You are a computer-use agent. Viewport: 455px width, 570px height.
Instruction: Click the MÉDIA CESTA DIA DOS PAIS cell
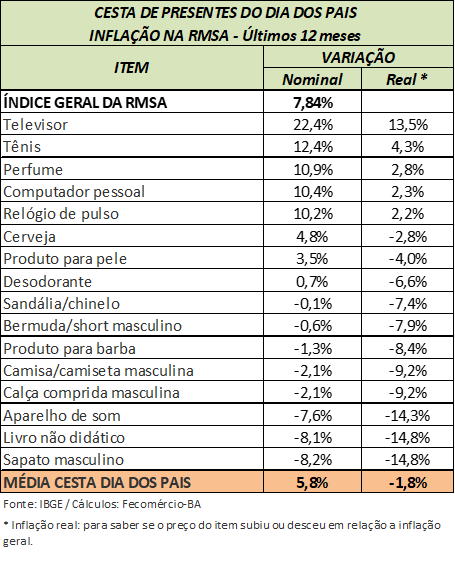click(132, 482)
